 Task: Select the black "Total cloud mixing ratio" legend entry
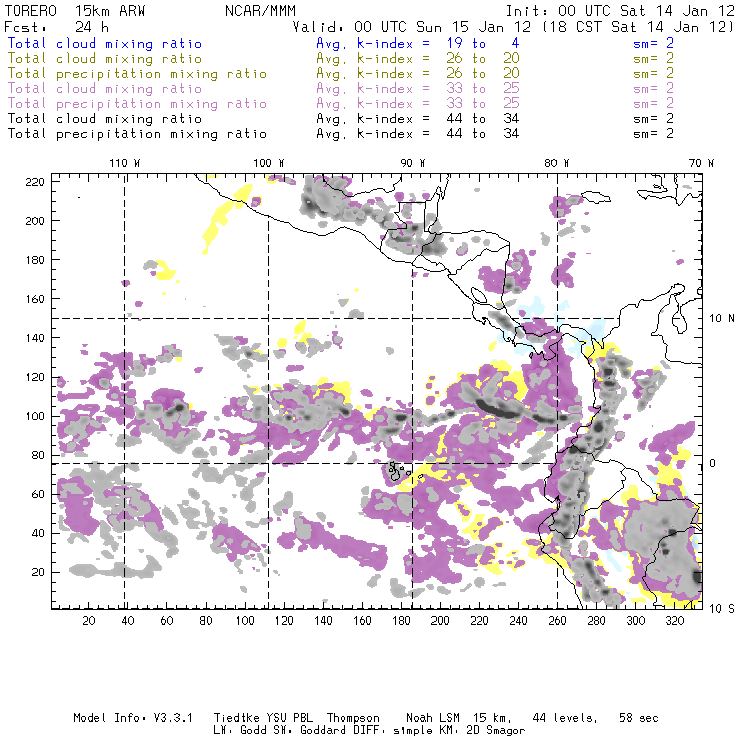point(105,118)
